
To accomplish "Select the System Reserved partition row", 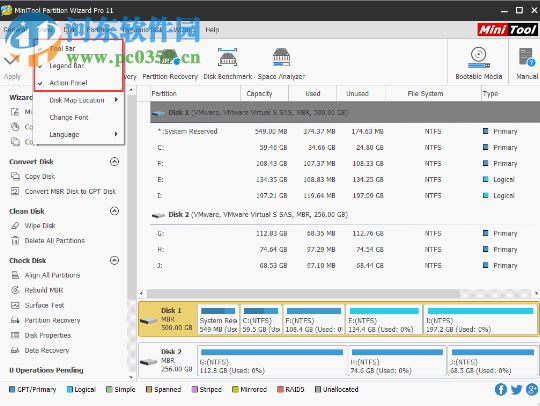I will point(345,131).
